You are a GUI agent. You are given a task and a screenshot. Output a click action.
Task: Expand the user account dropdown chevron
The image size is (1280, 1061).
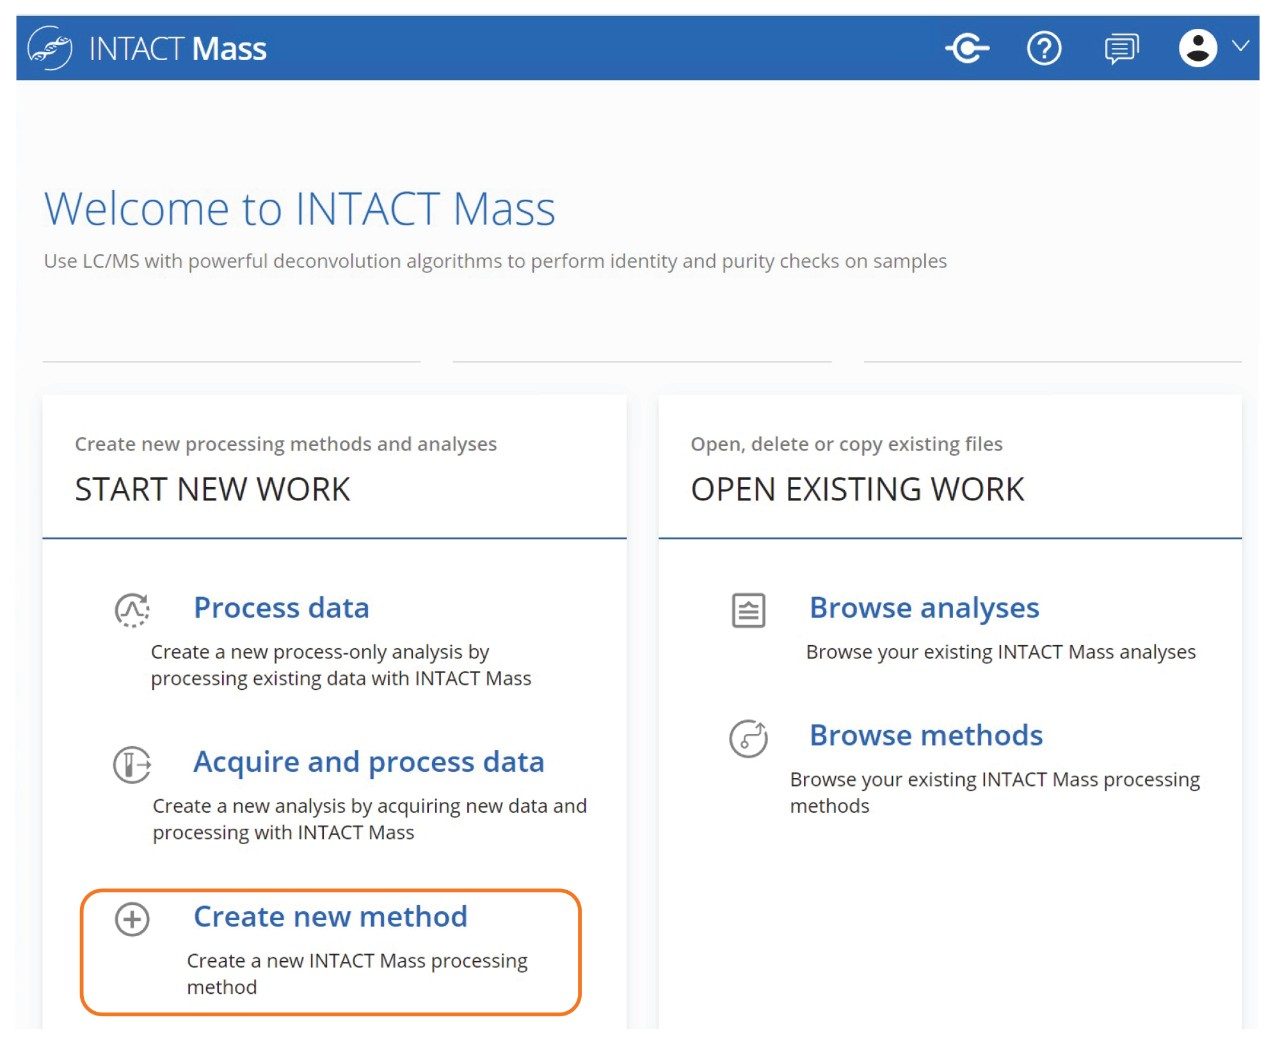coord(1241,46)
